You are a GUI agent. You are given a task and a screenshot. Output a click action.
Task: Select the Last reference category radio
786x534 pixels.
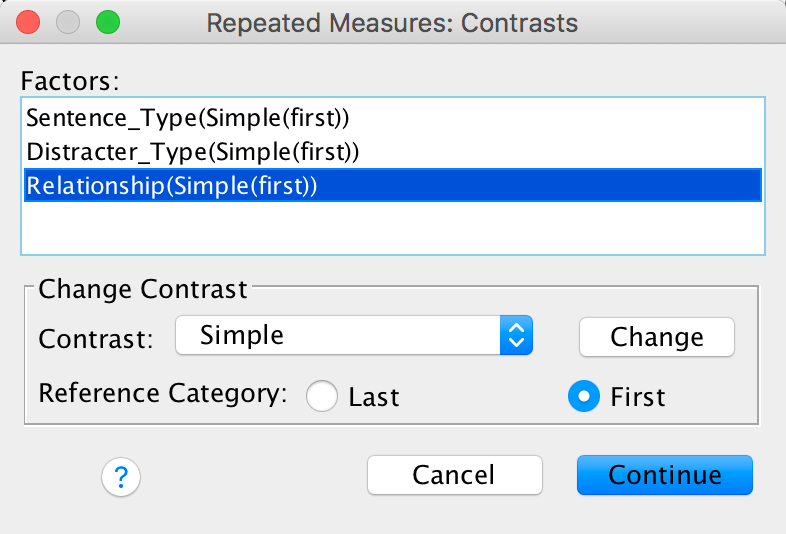click(322, 397)
